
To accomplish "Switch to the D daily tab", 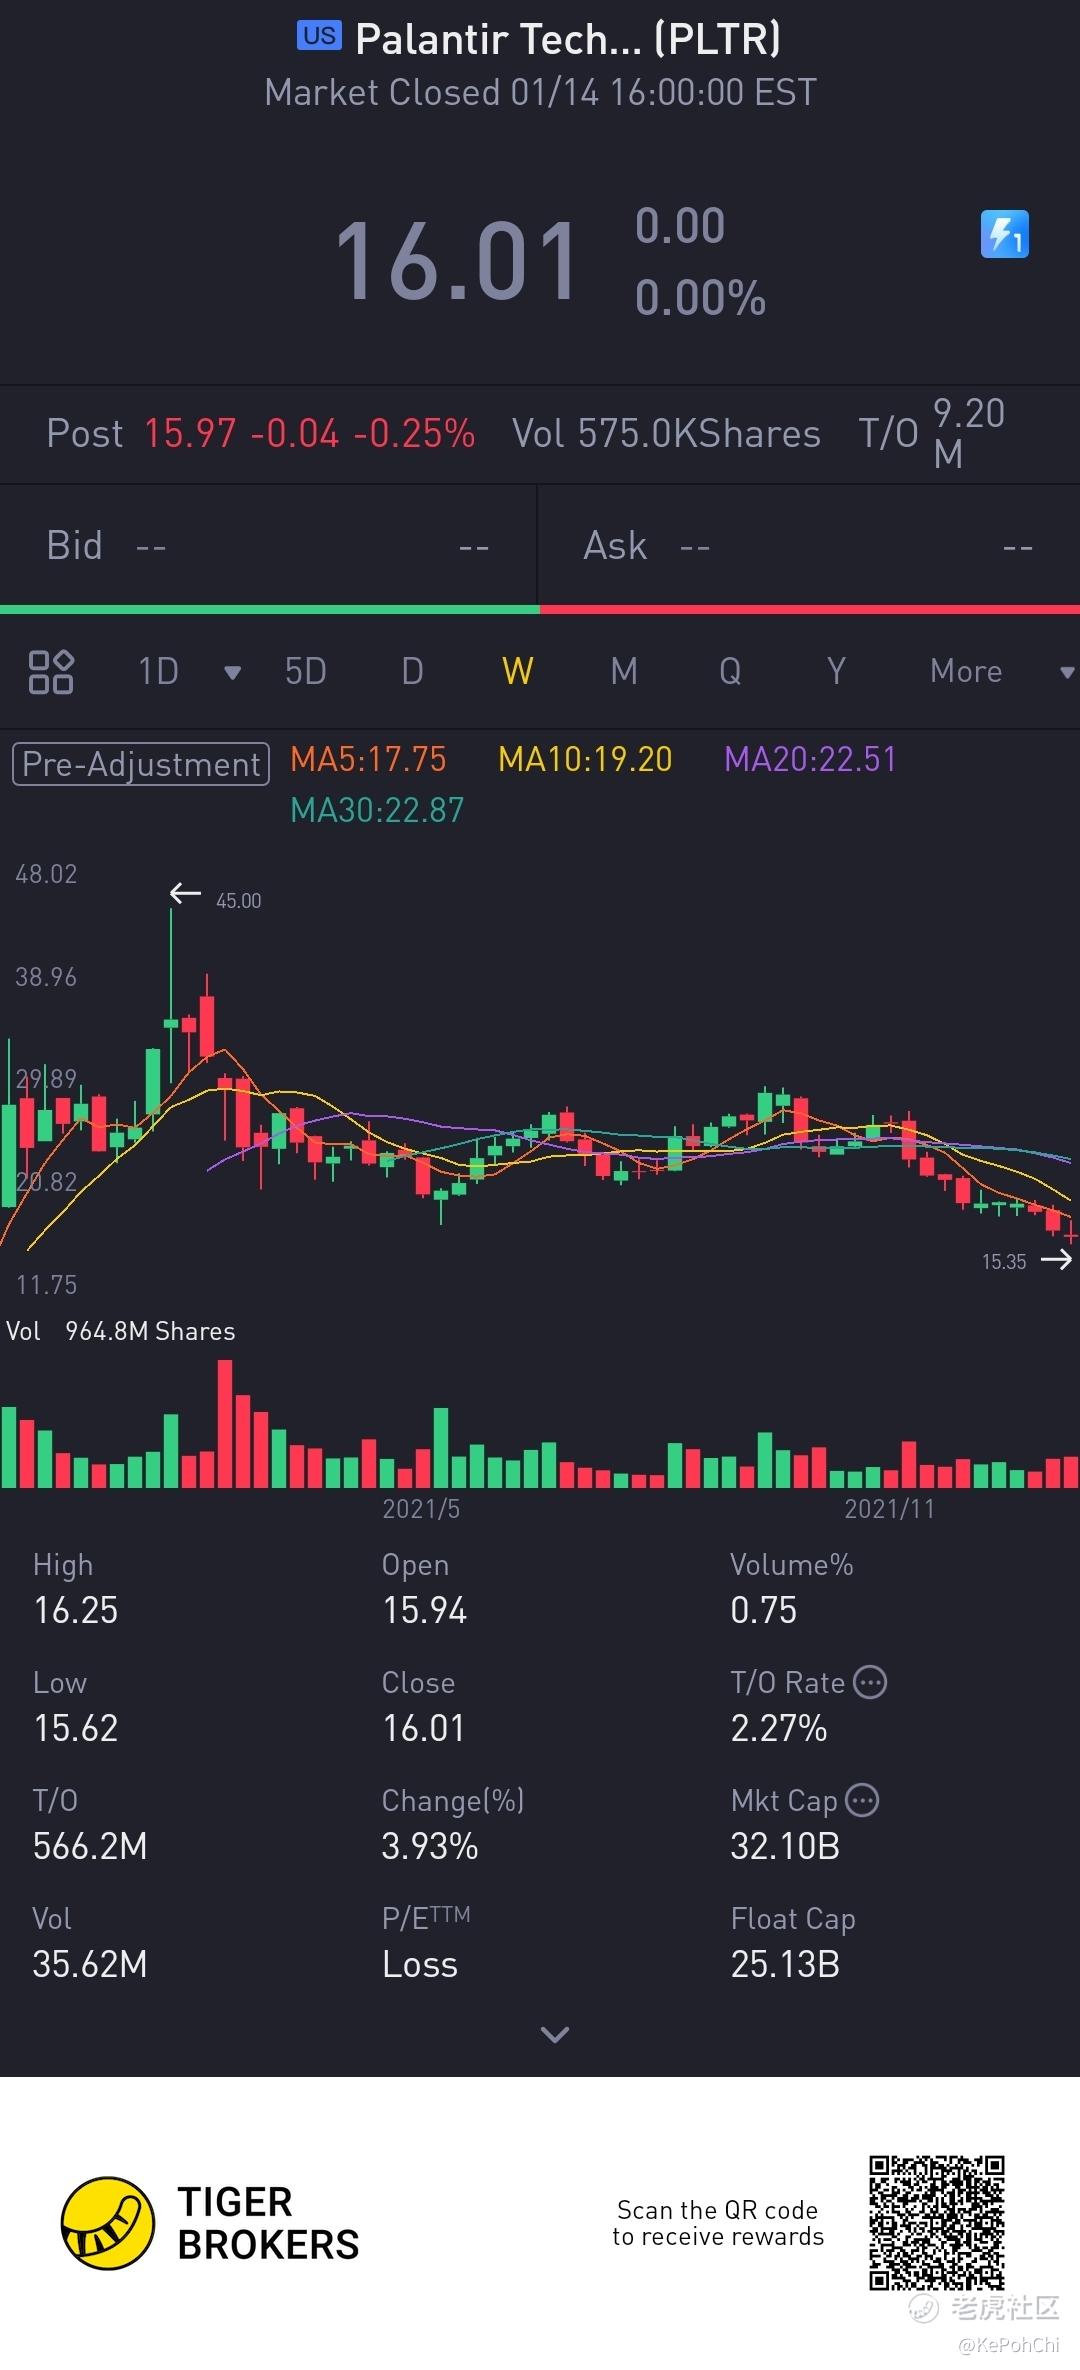I will (x=412, y=672).
